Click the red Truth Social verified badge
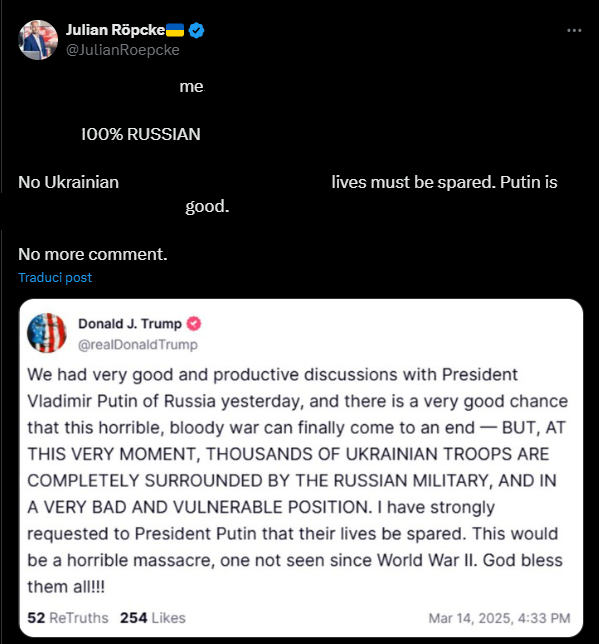This screenshot has height=644, width=599. tap(194, 324)
